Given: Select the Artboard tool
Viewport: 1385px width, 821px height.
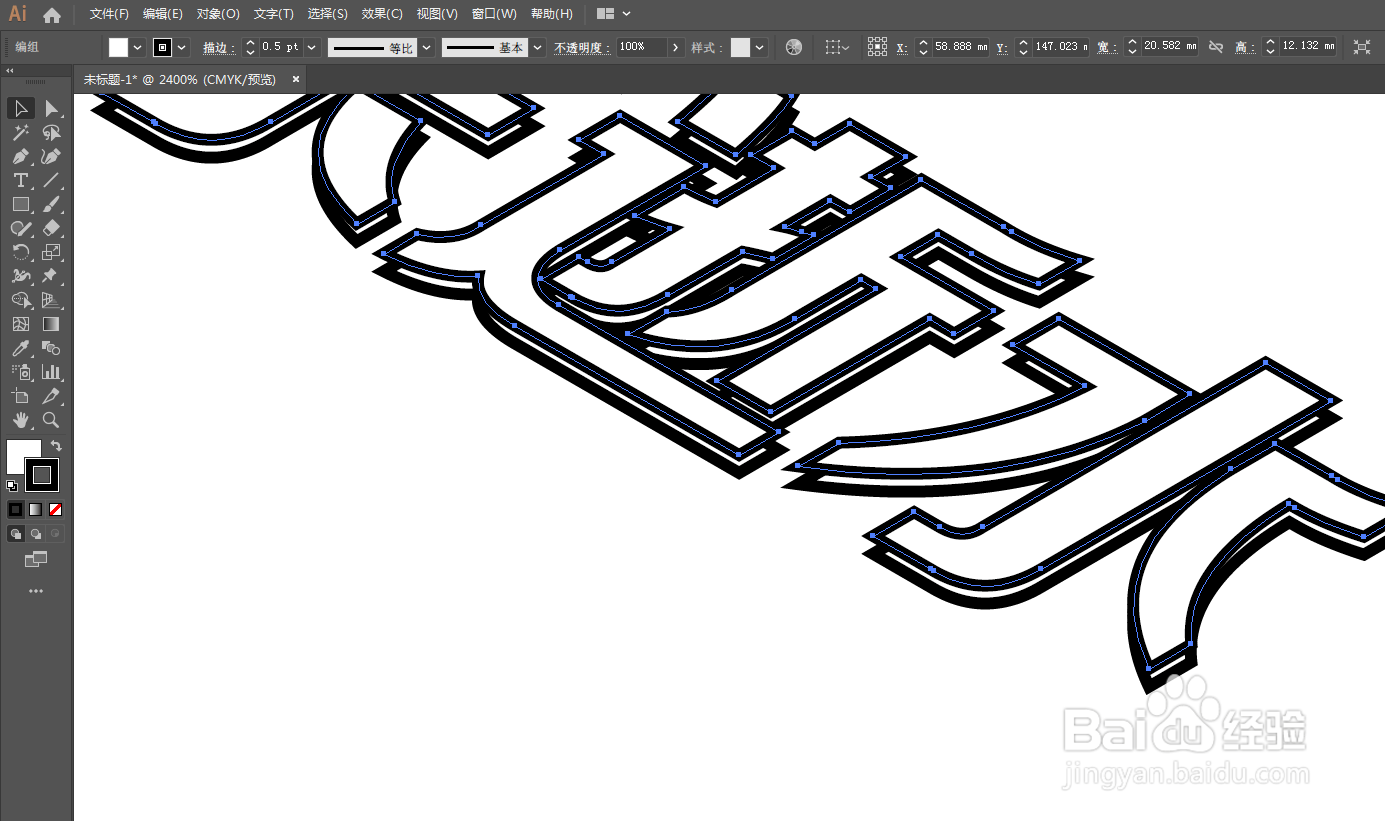Looking at the screenshot, I should [x=21, y=396].
